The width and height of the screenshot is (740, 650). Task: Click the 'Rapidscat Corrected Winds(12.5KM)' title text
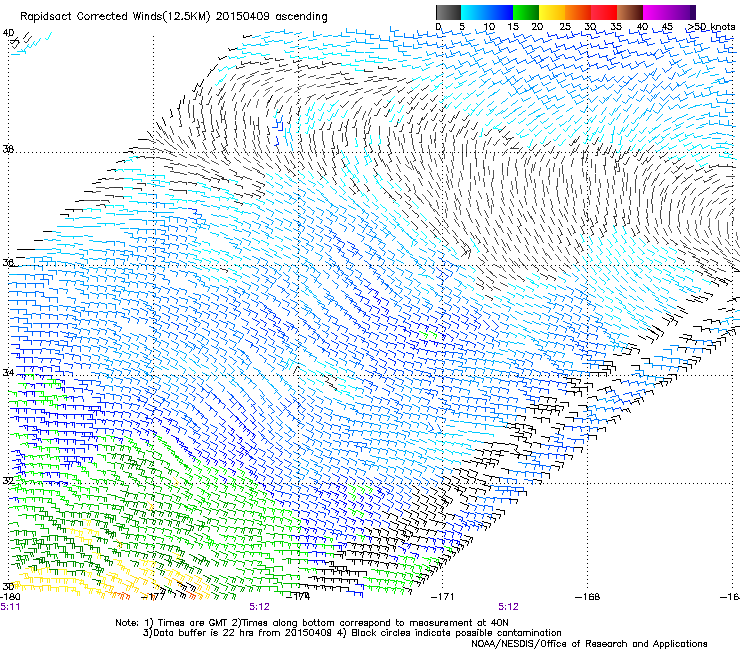116,17
